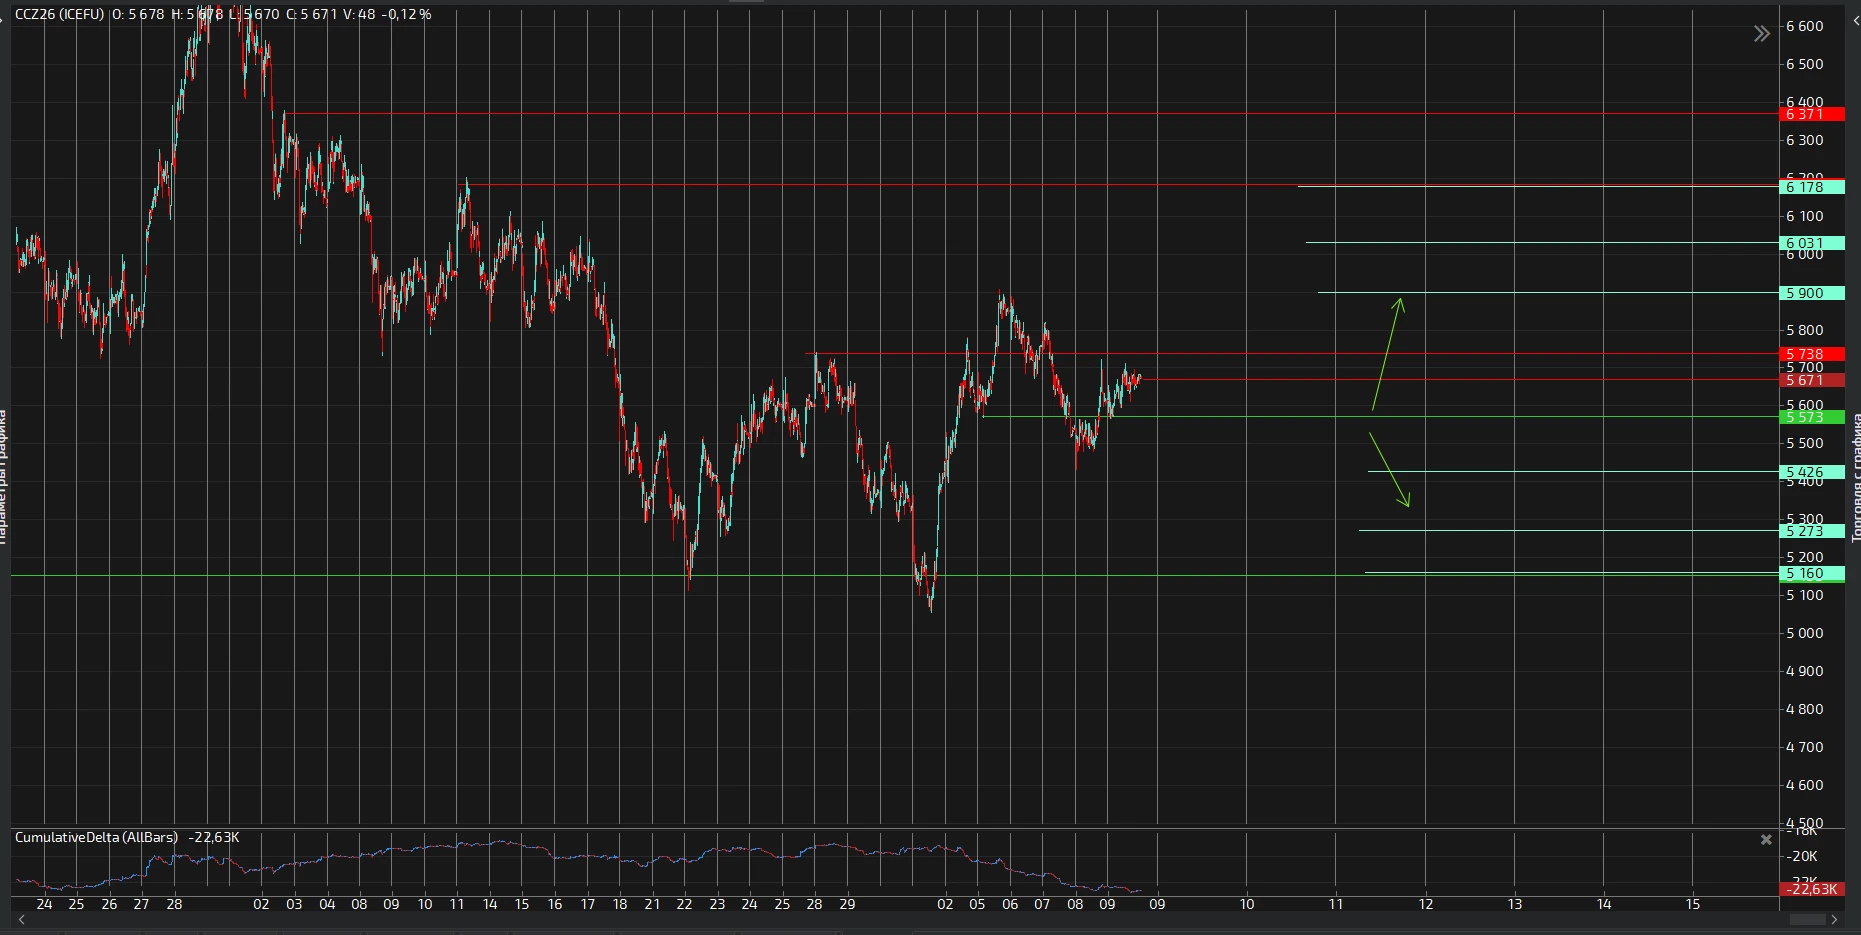Click the red -22,63K delta value label
Image resolution: width=1861 pixels, height=935 pixels.
1814,889
